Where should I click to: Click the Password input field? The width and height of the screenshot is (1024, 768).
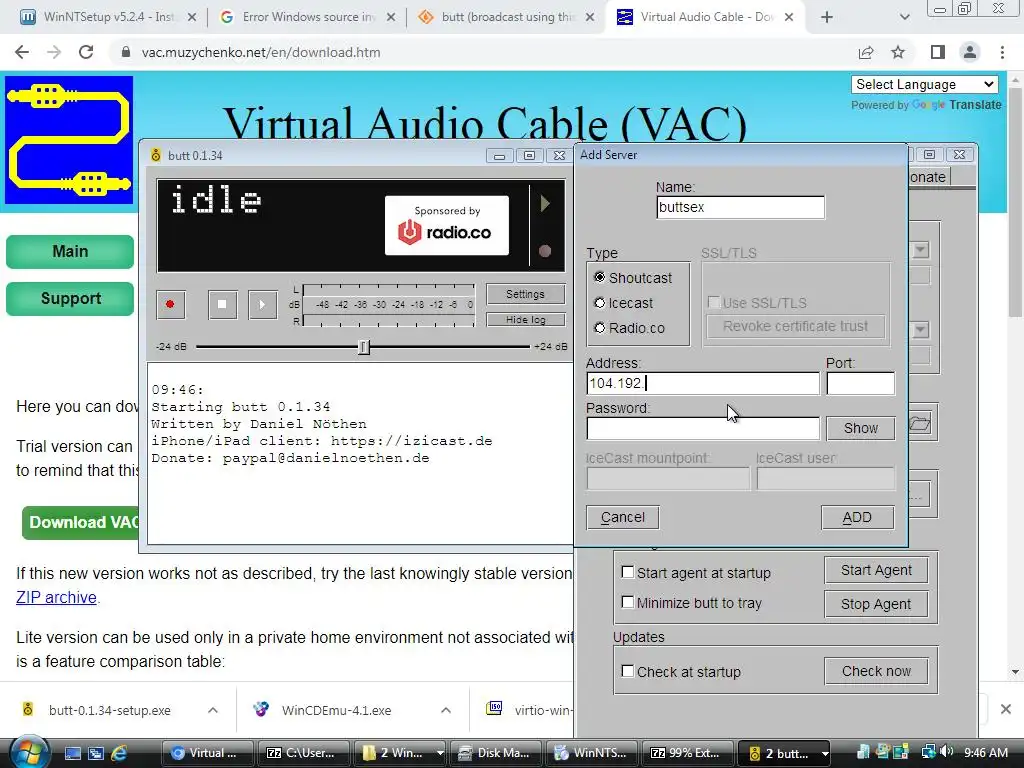pos(703,428)
